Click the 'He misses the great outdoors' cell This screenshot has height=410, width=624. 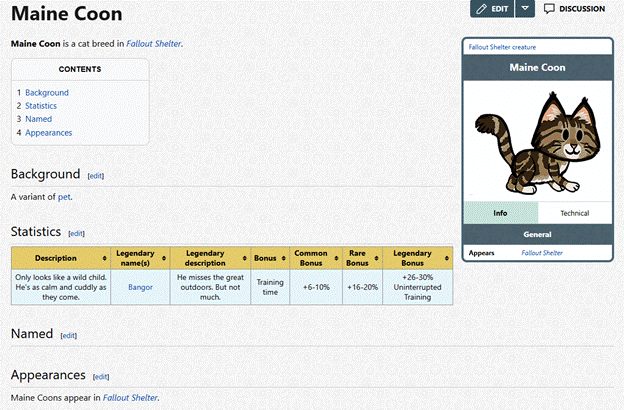(210, 287)
